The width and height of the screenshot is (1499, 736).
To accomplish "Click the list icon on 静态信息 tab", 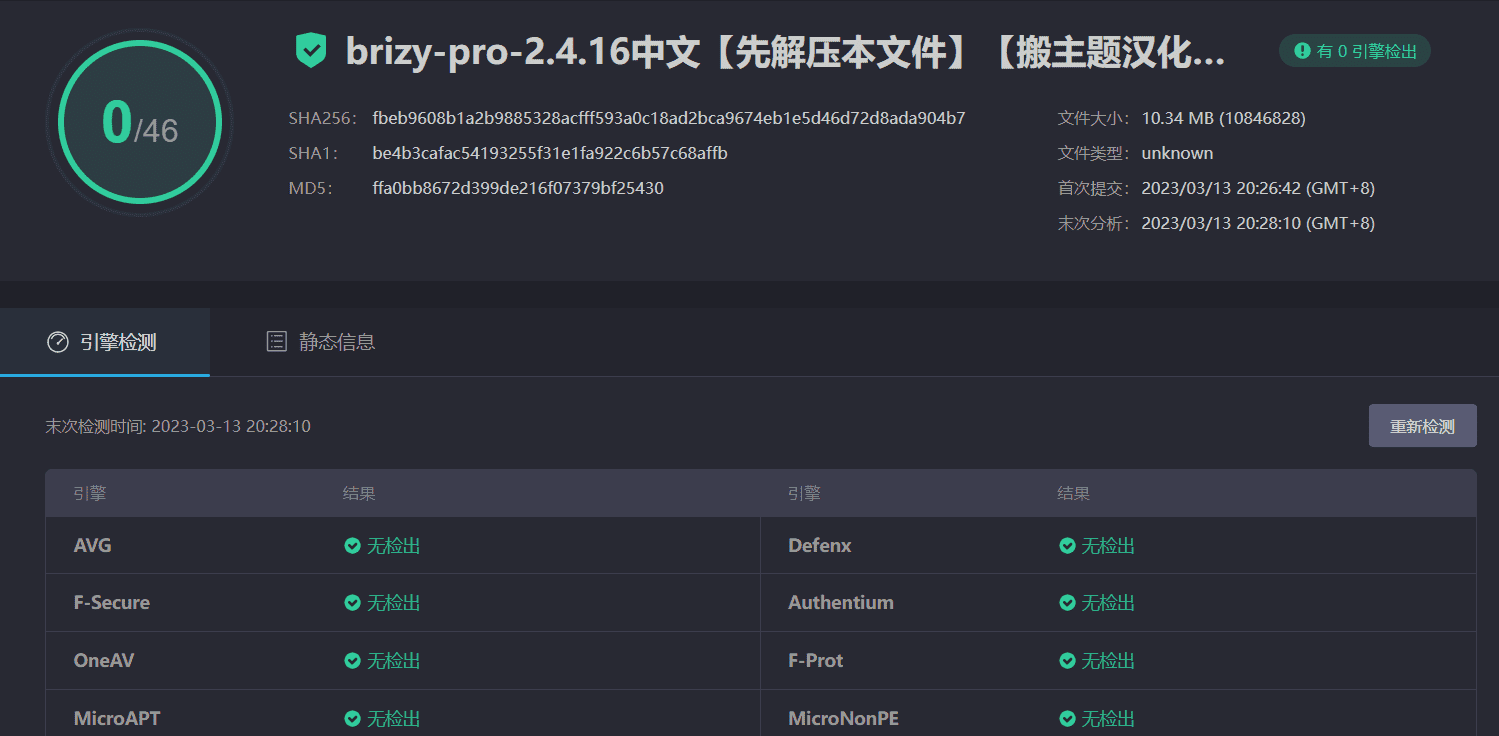I will [276, 342].
